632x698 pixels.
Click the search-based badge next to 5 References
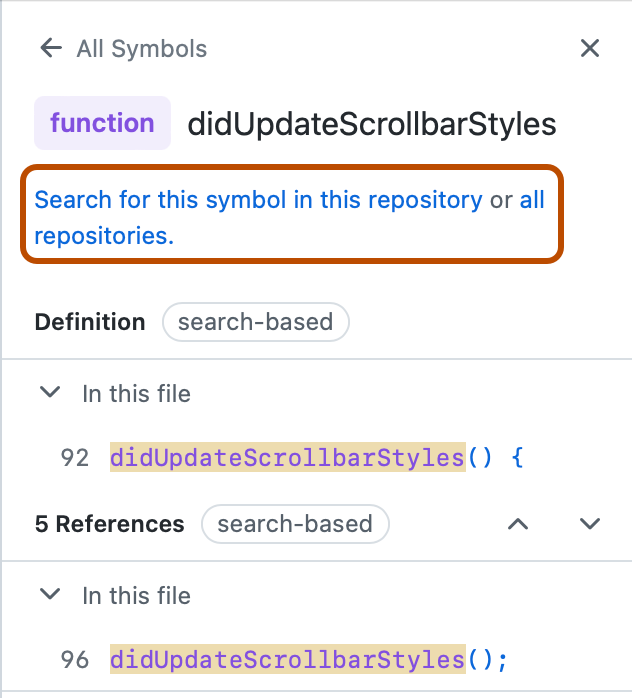coord(295,524)
